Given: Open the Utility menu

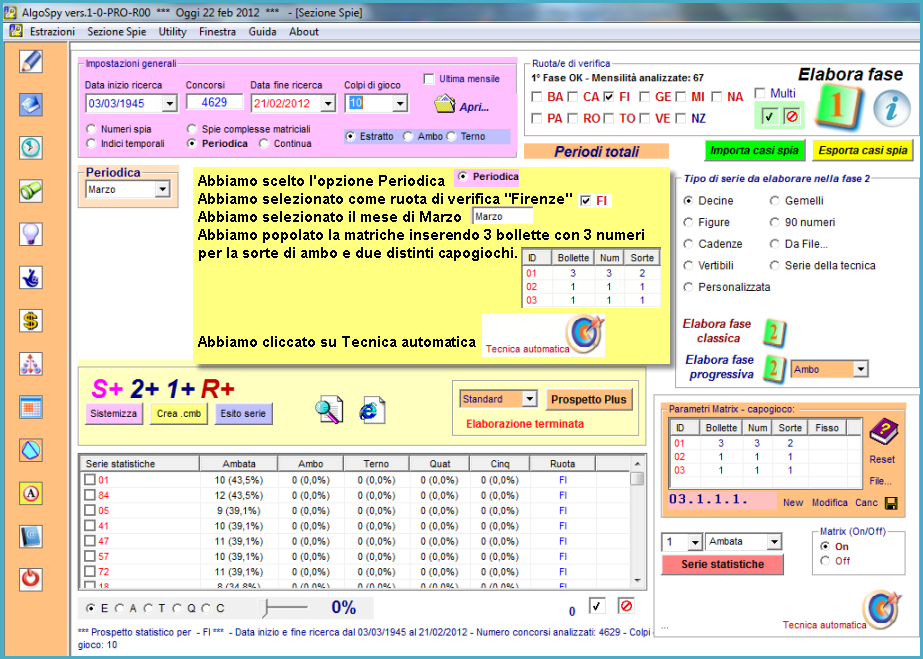Looking at the screenshot, I should click(x=172, y=32).
